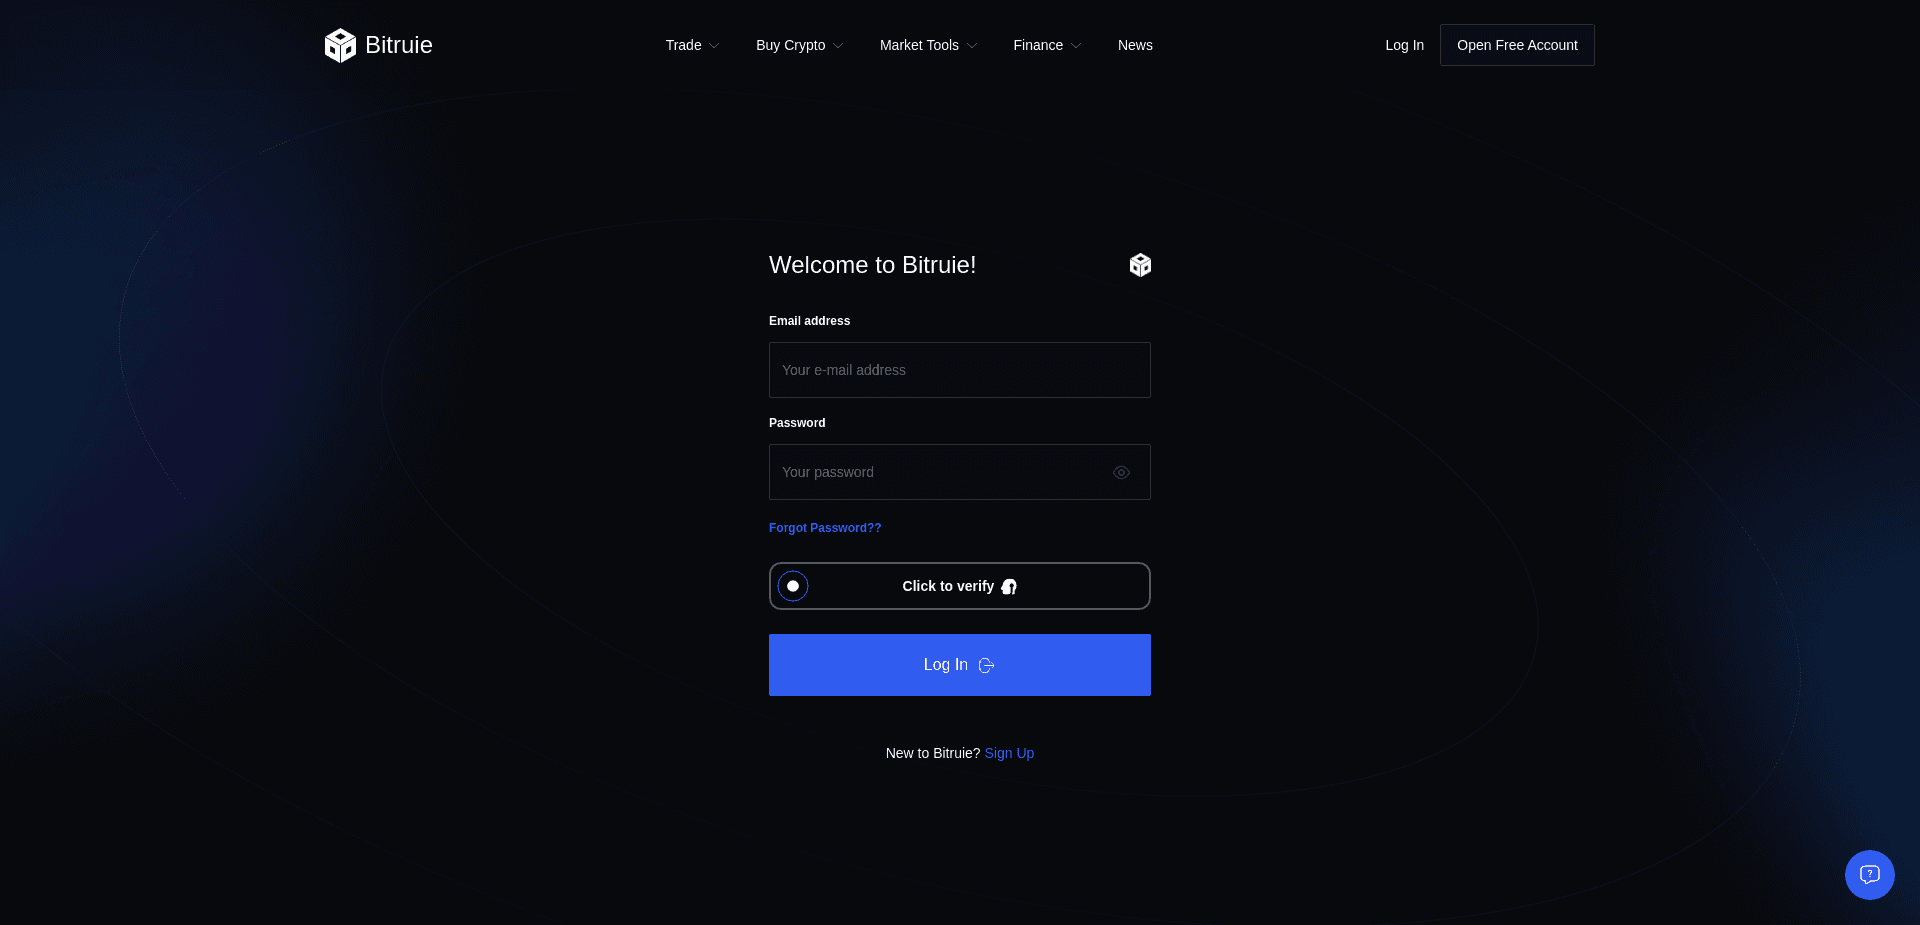
Task: Click the circular slider knob in the captcha widget
Action: tap(792, 586)
